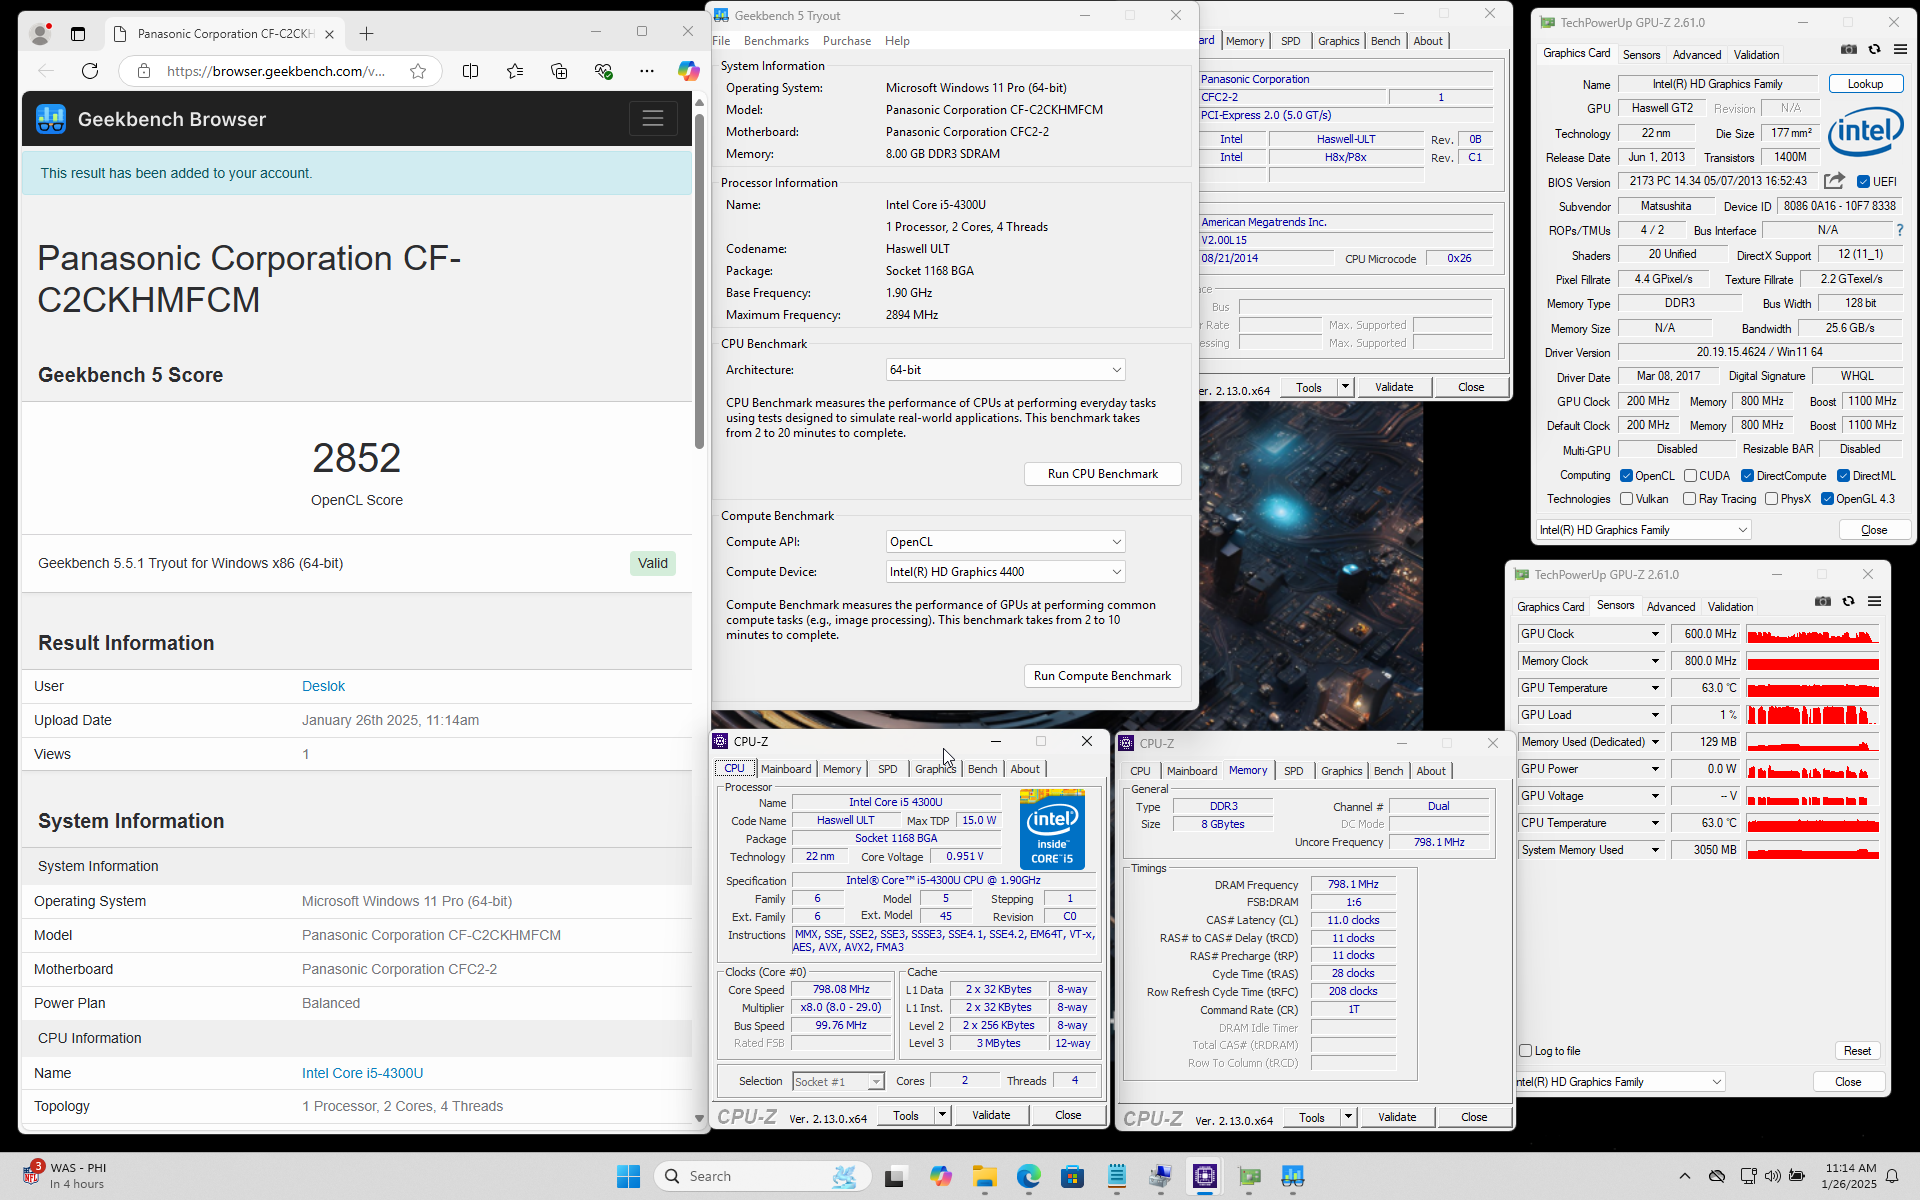Click the Run CPU Benchmark button
This screenshot has width=1920, height=1200.
[1102, 474]
